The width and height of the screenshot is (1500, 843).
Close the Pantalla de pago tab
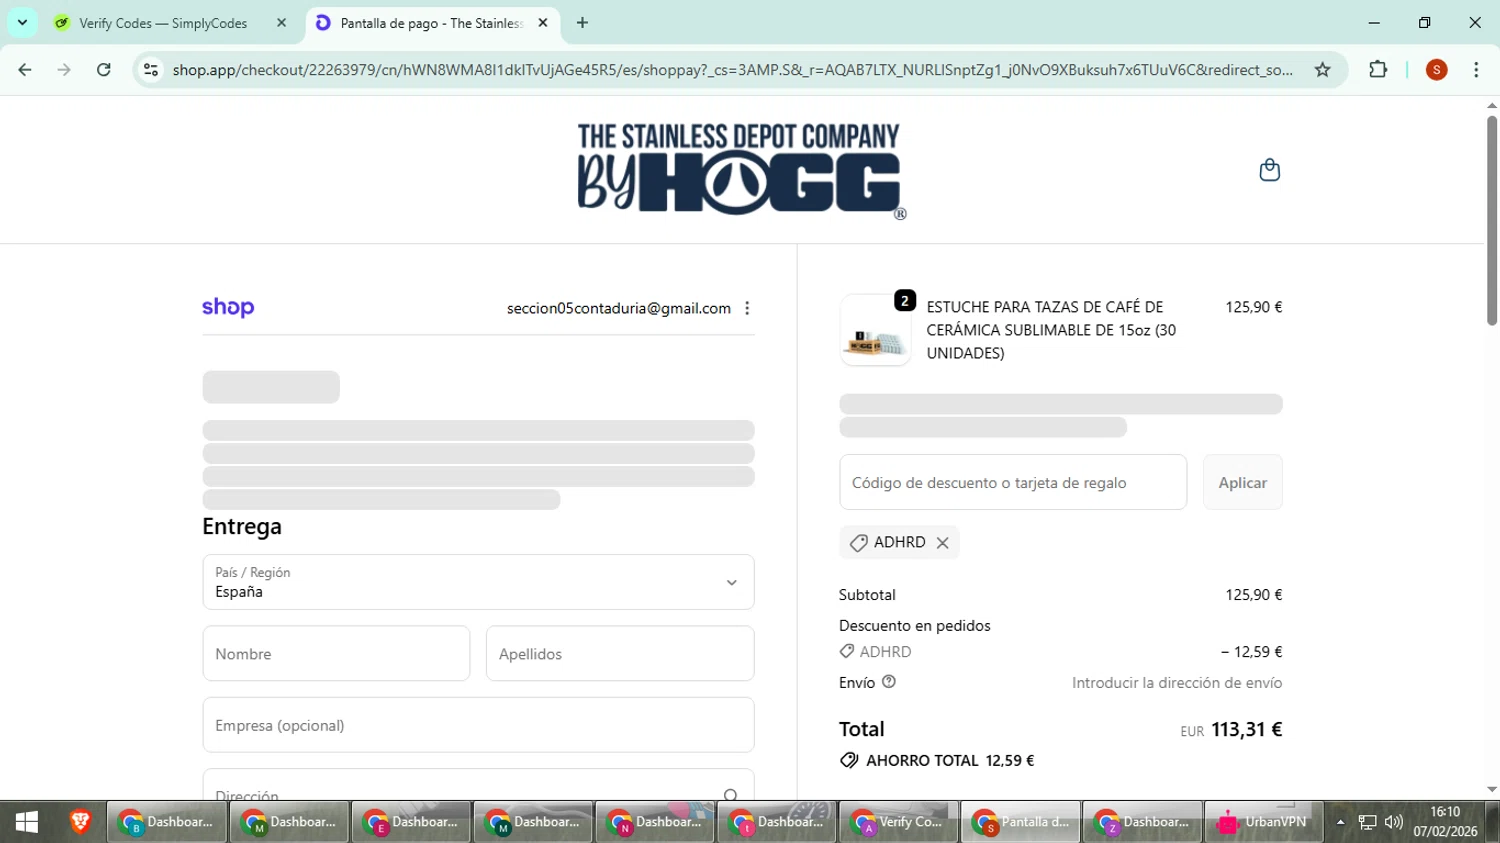(x=543, y=23)
